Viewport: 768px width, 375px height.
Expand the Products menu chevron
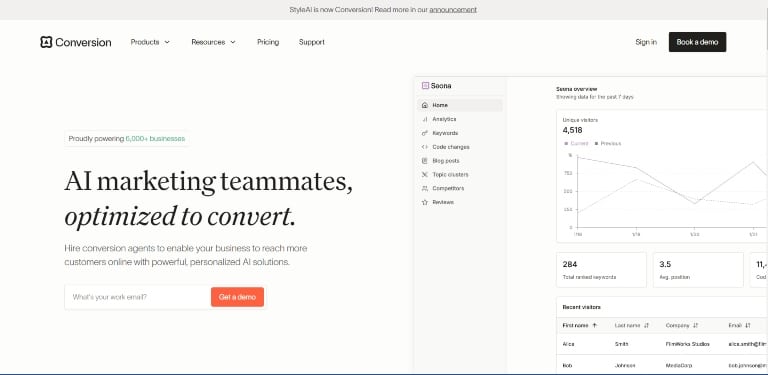(x=167, y=42)
